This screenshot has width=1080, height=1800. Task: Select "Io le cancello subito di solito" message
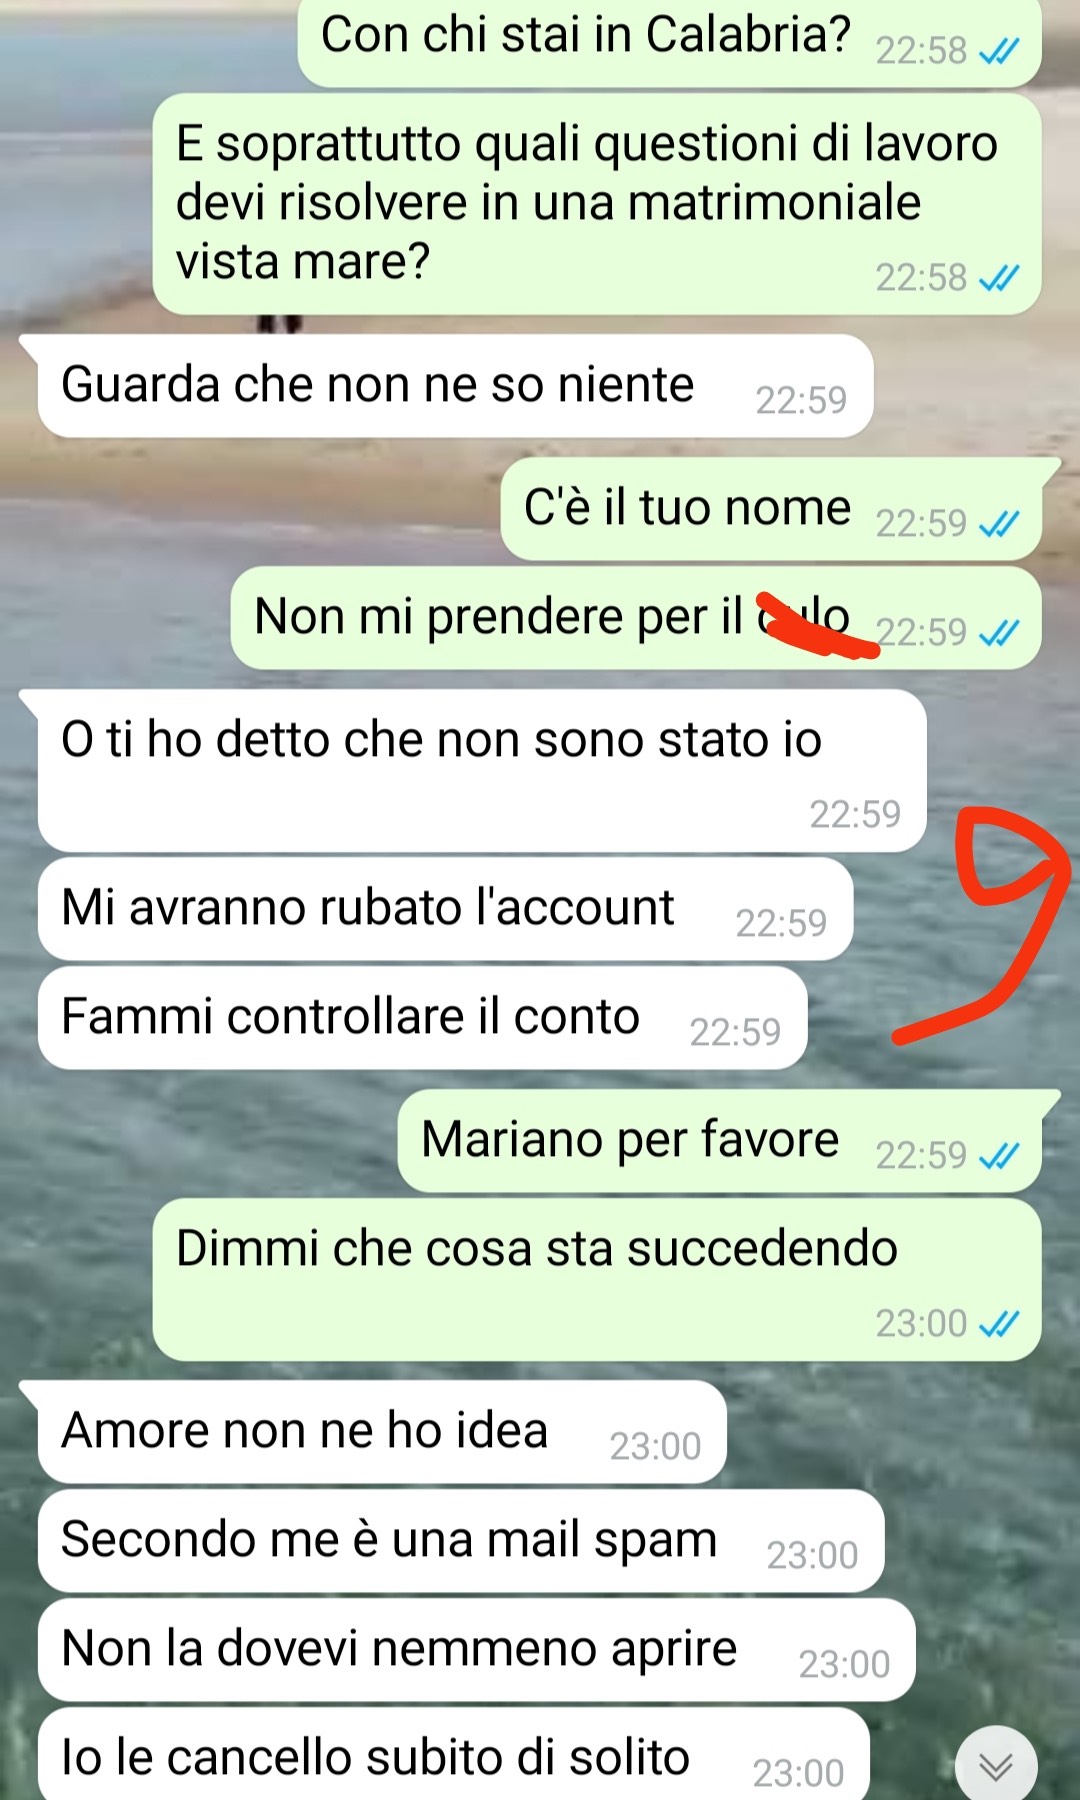[453, 1755]
